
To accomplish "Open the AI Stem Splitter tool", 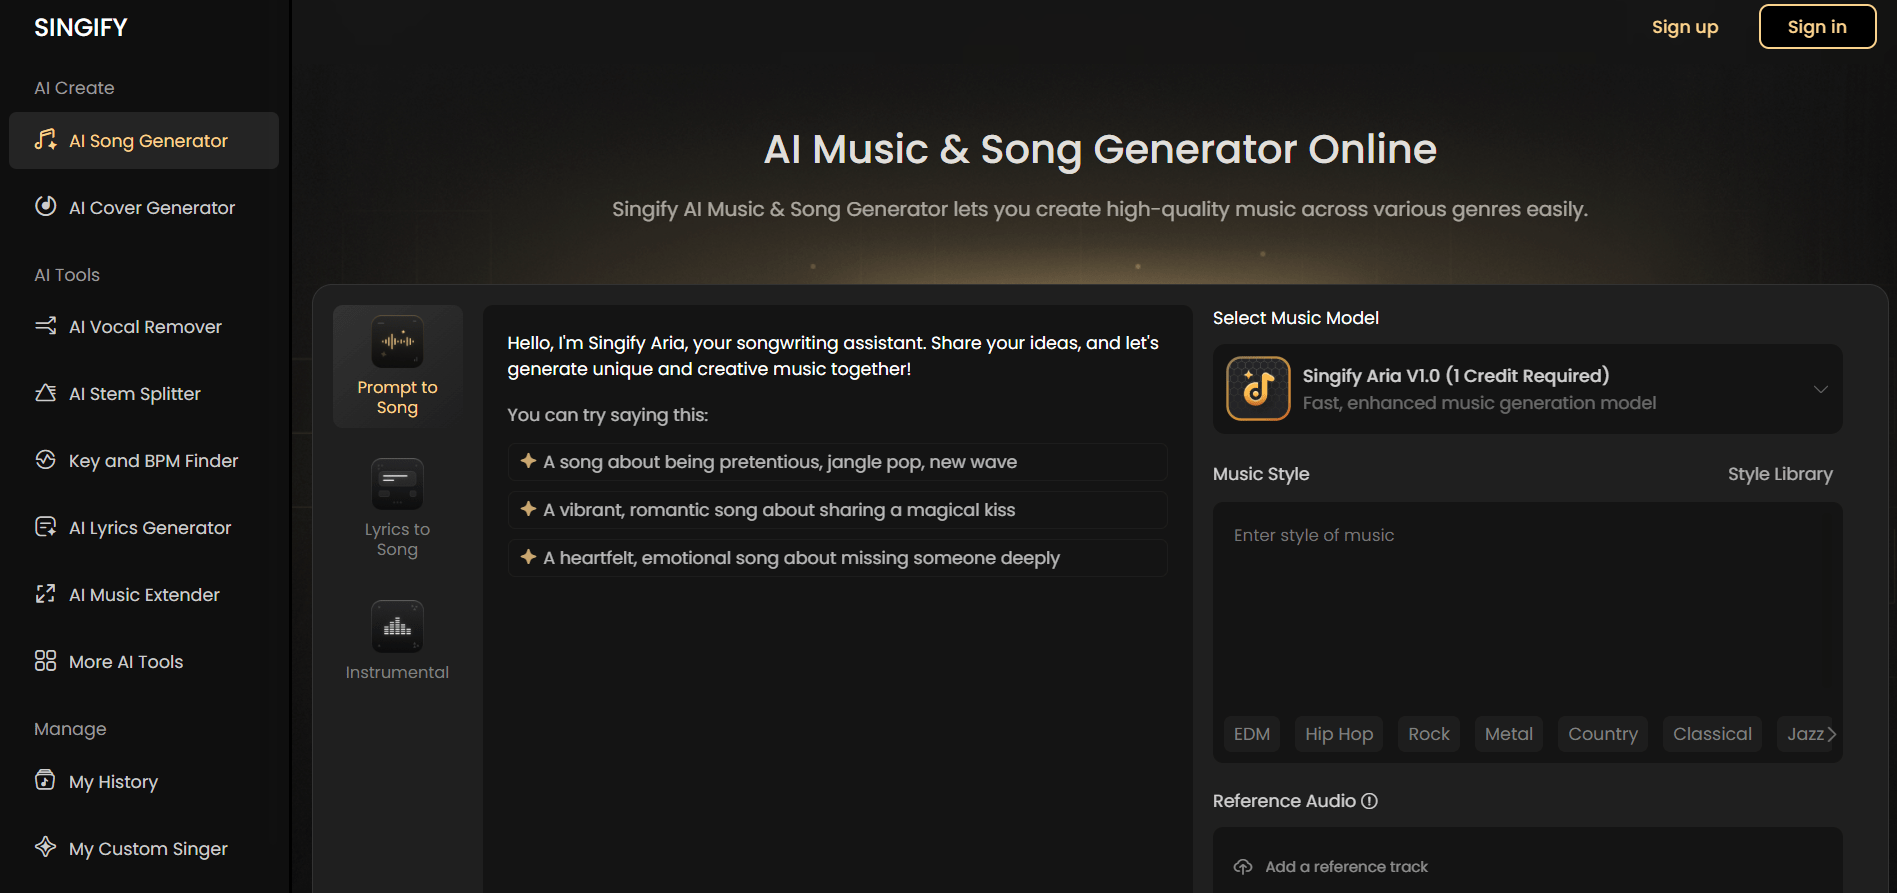I will (144, 394).
